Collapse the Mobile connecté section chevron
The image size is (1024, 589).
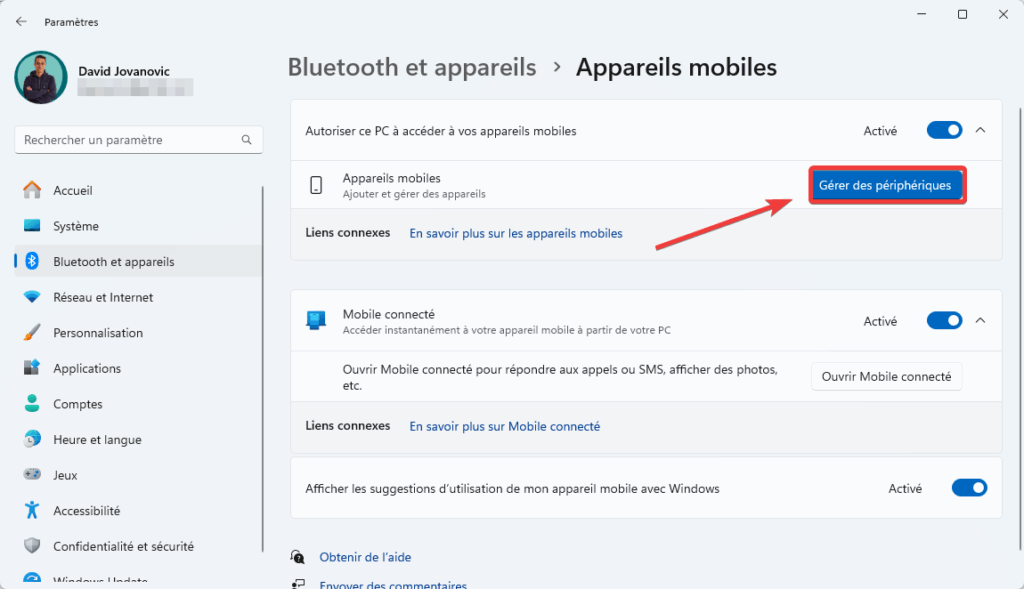980,321
